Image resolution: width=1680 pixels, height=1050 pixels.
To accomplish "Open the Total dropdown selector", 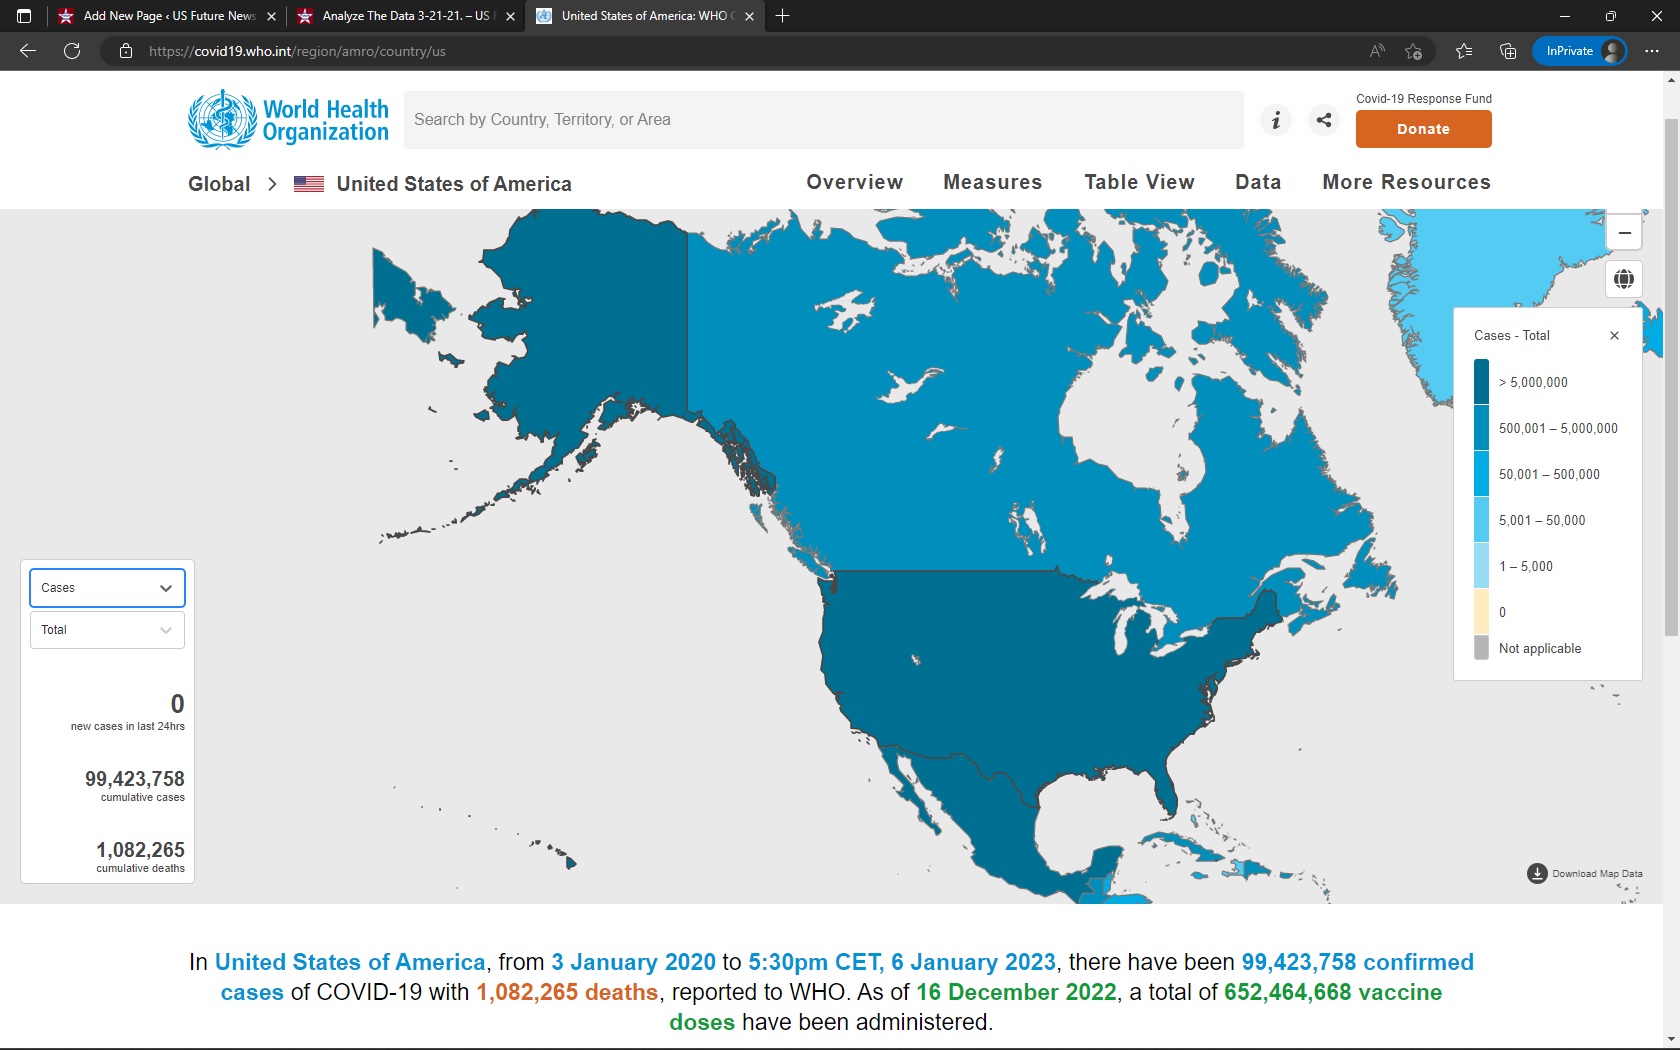I will pyautogui.click(x=107, y=630).
